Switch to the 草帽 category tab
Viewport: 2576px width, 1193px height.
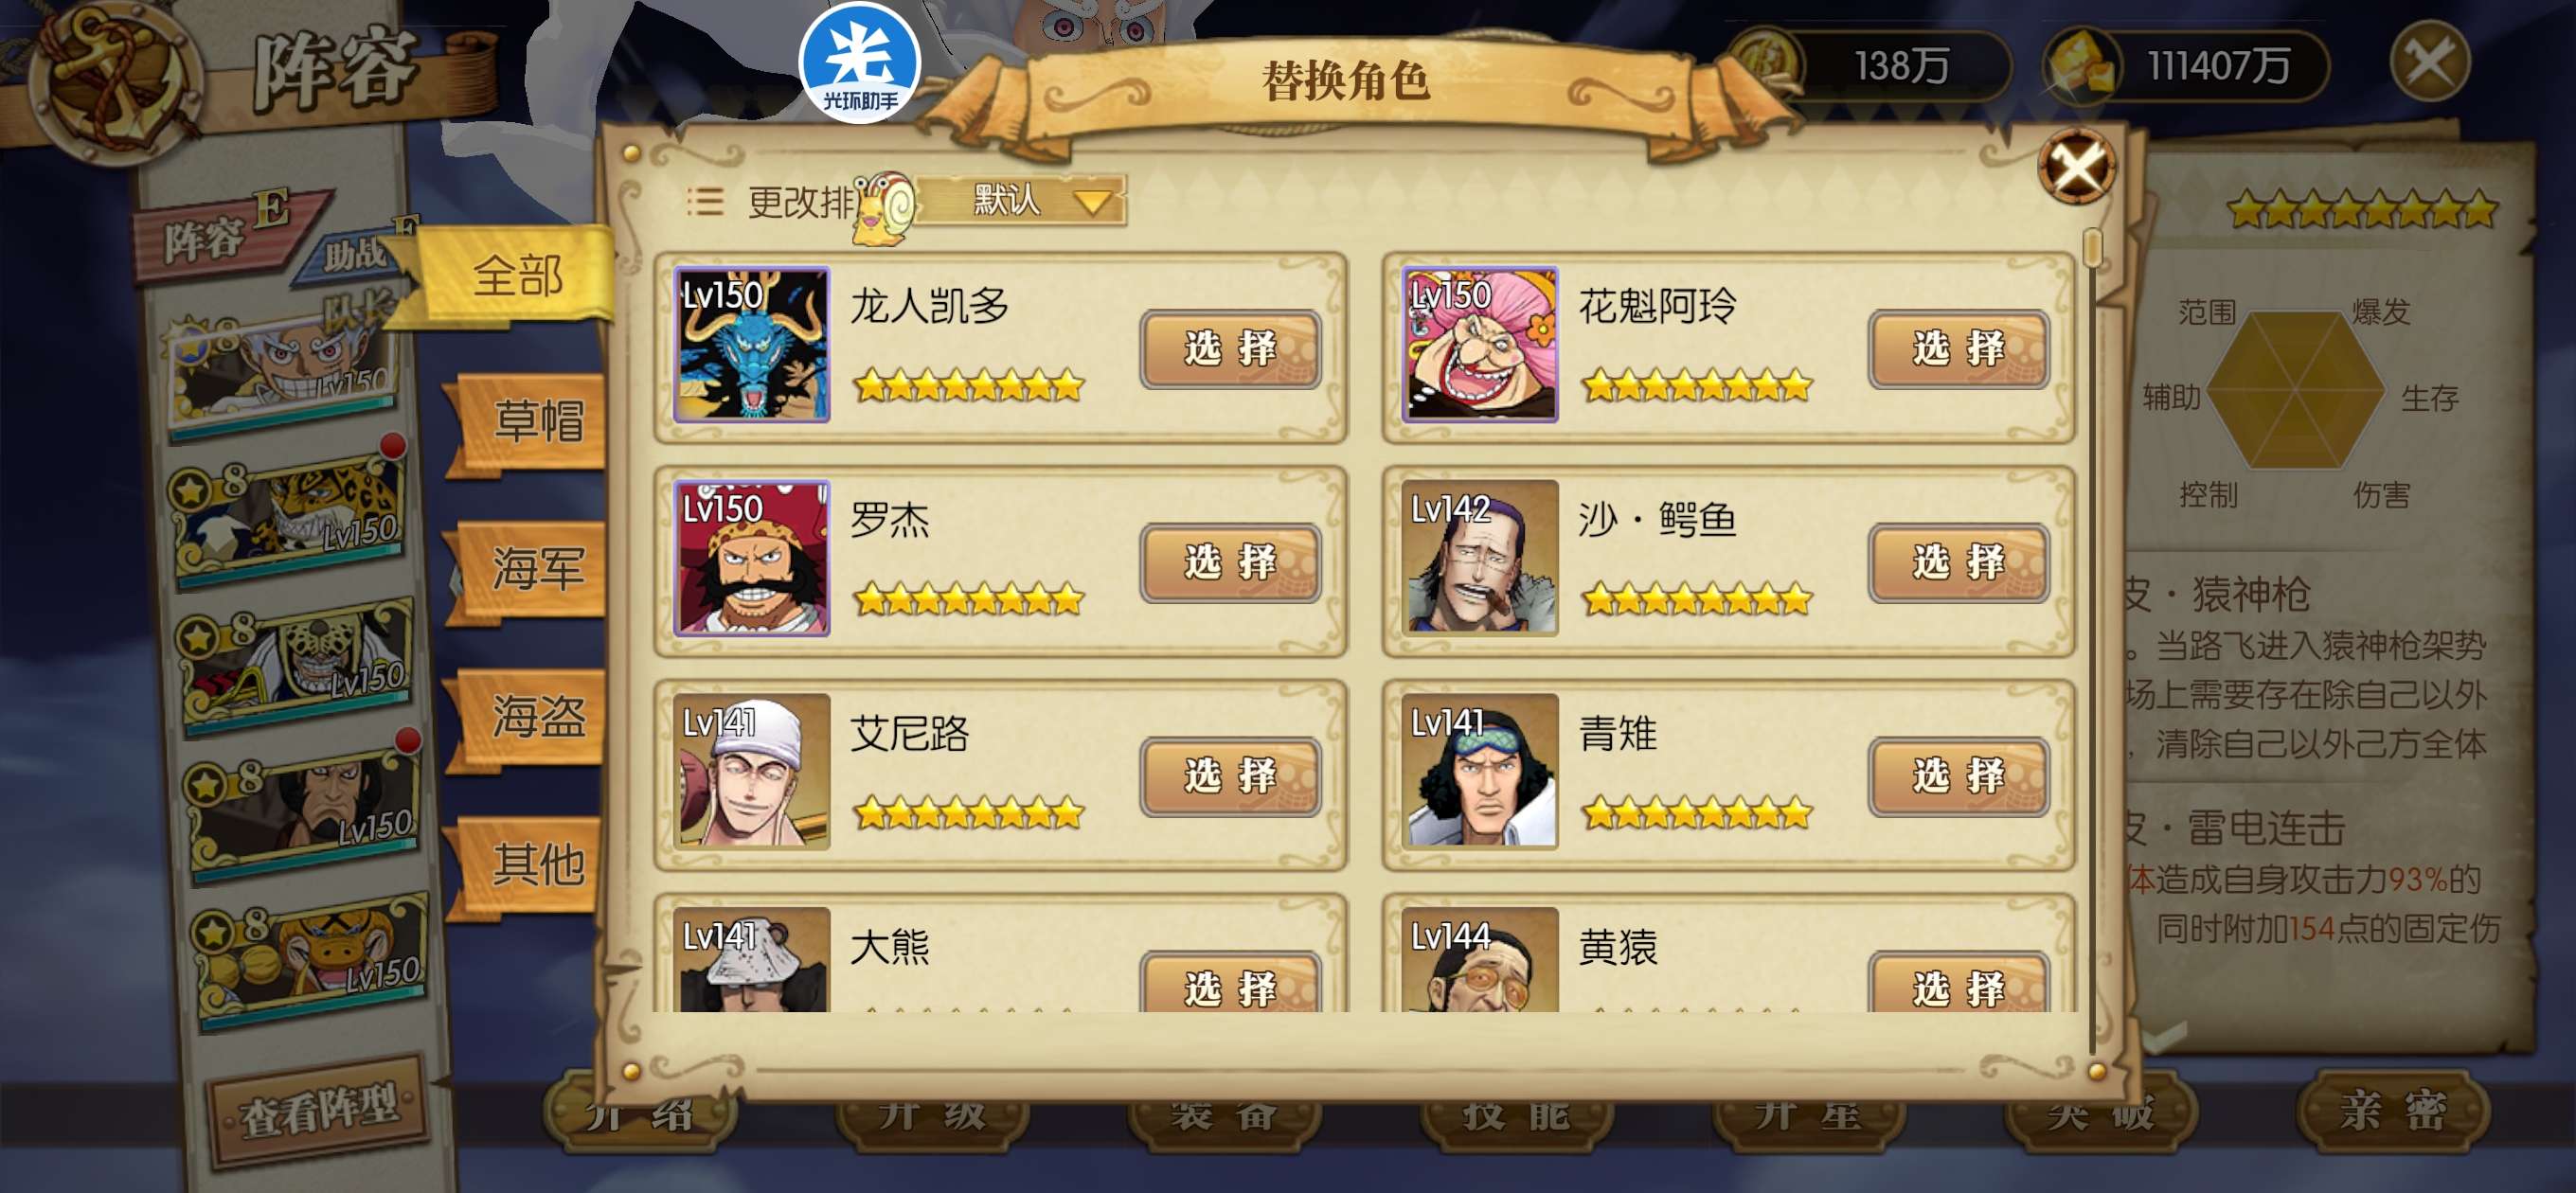(536, 420)
